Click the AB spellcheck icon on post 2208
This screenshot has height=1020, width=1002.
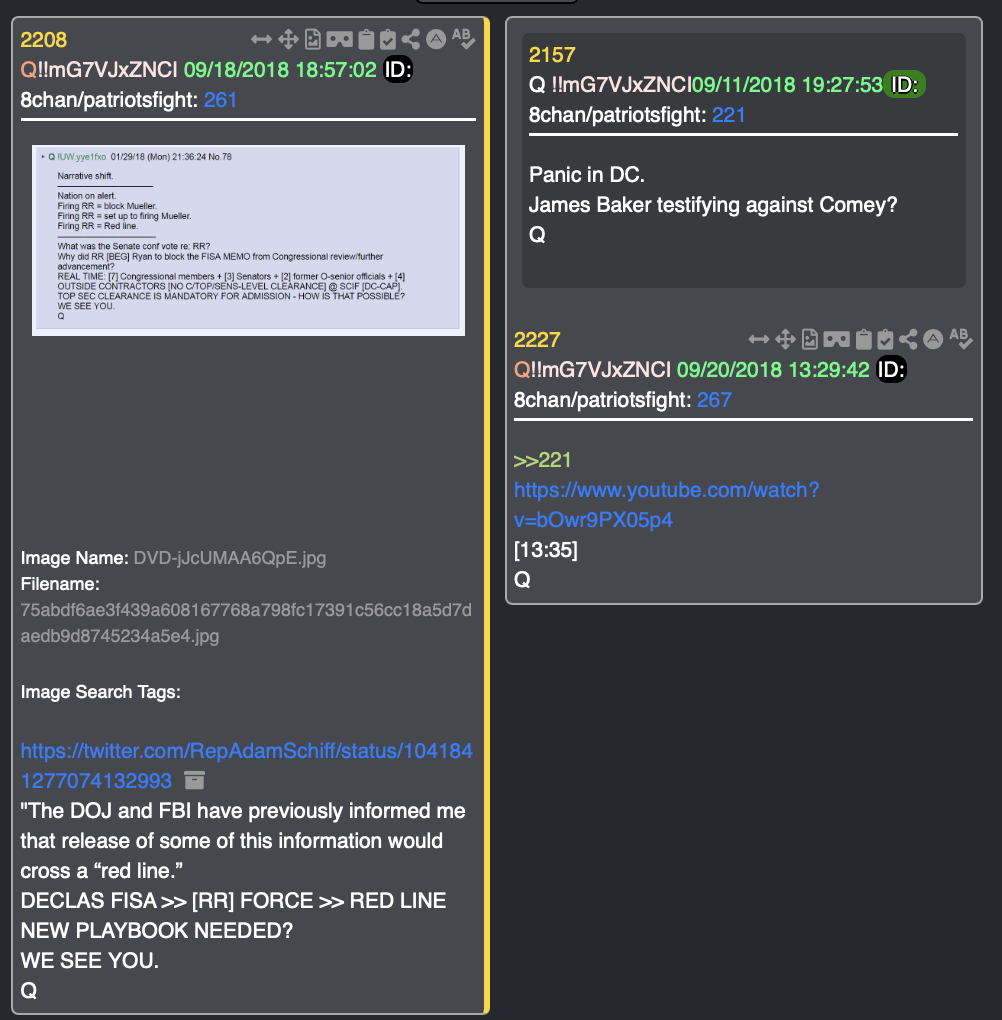(x=463, y=38)
